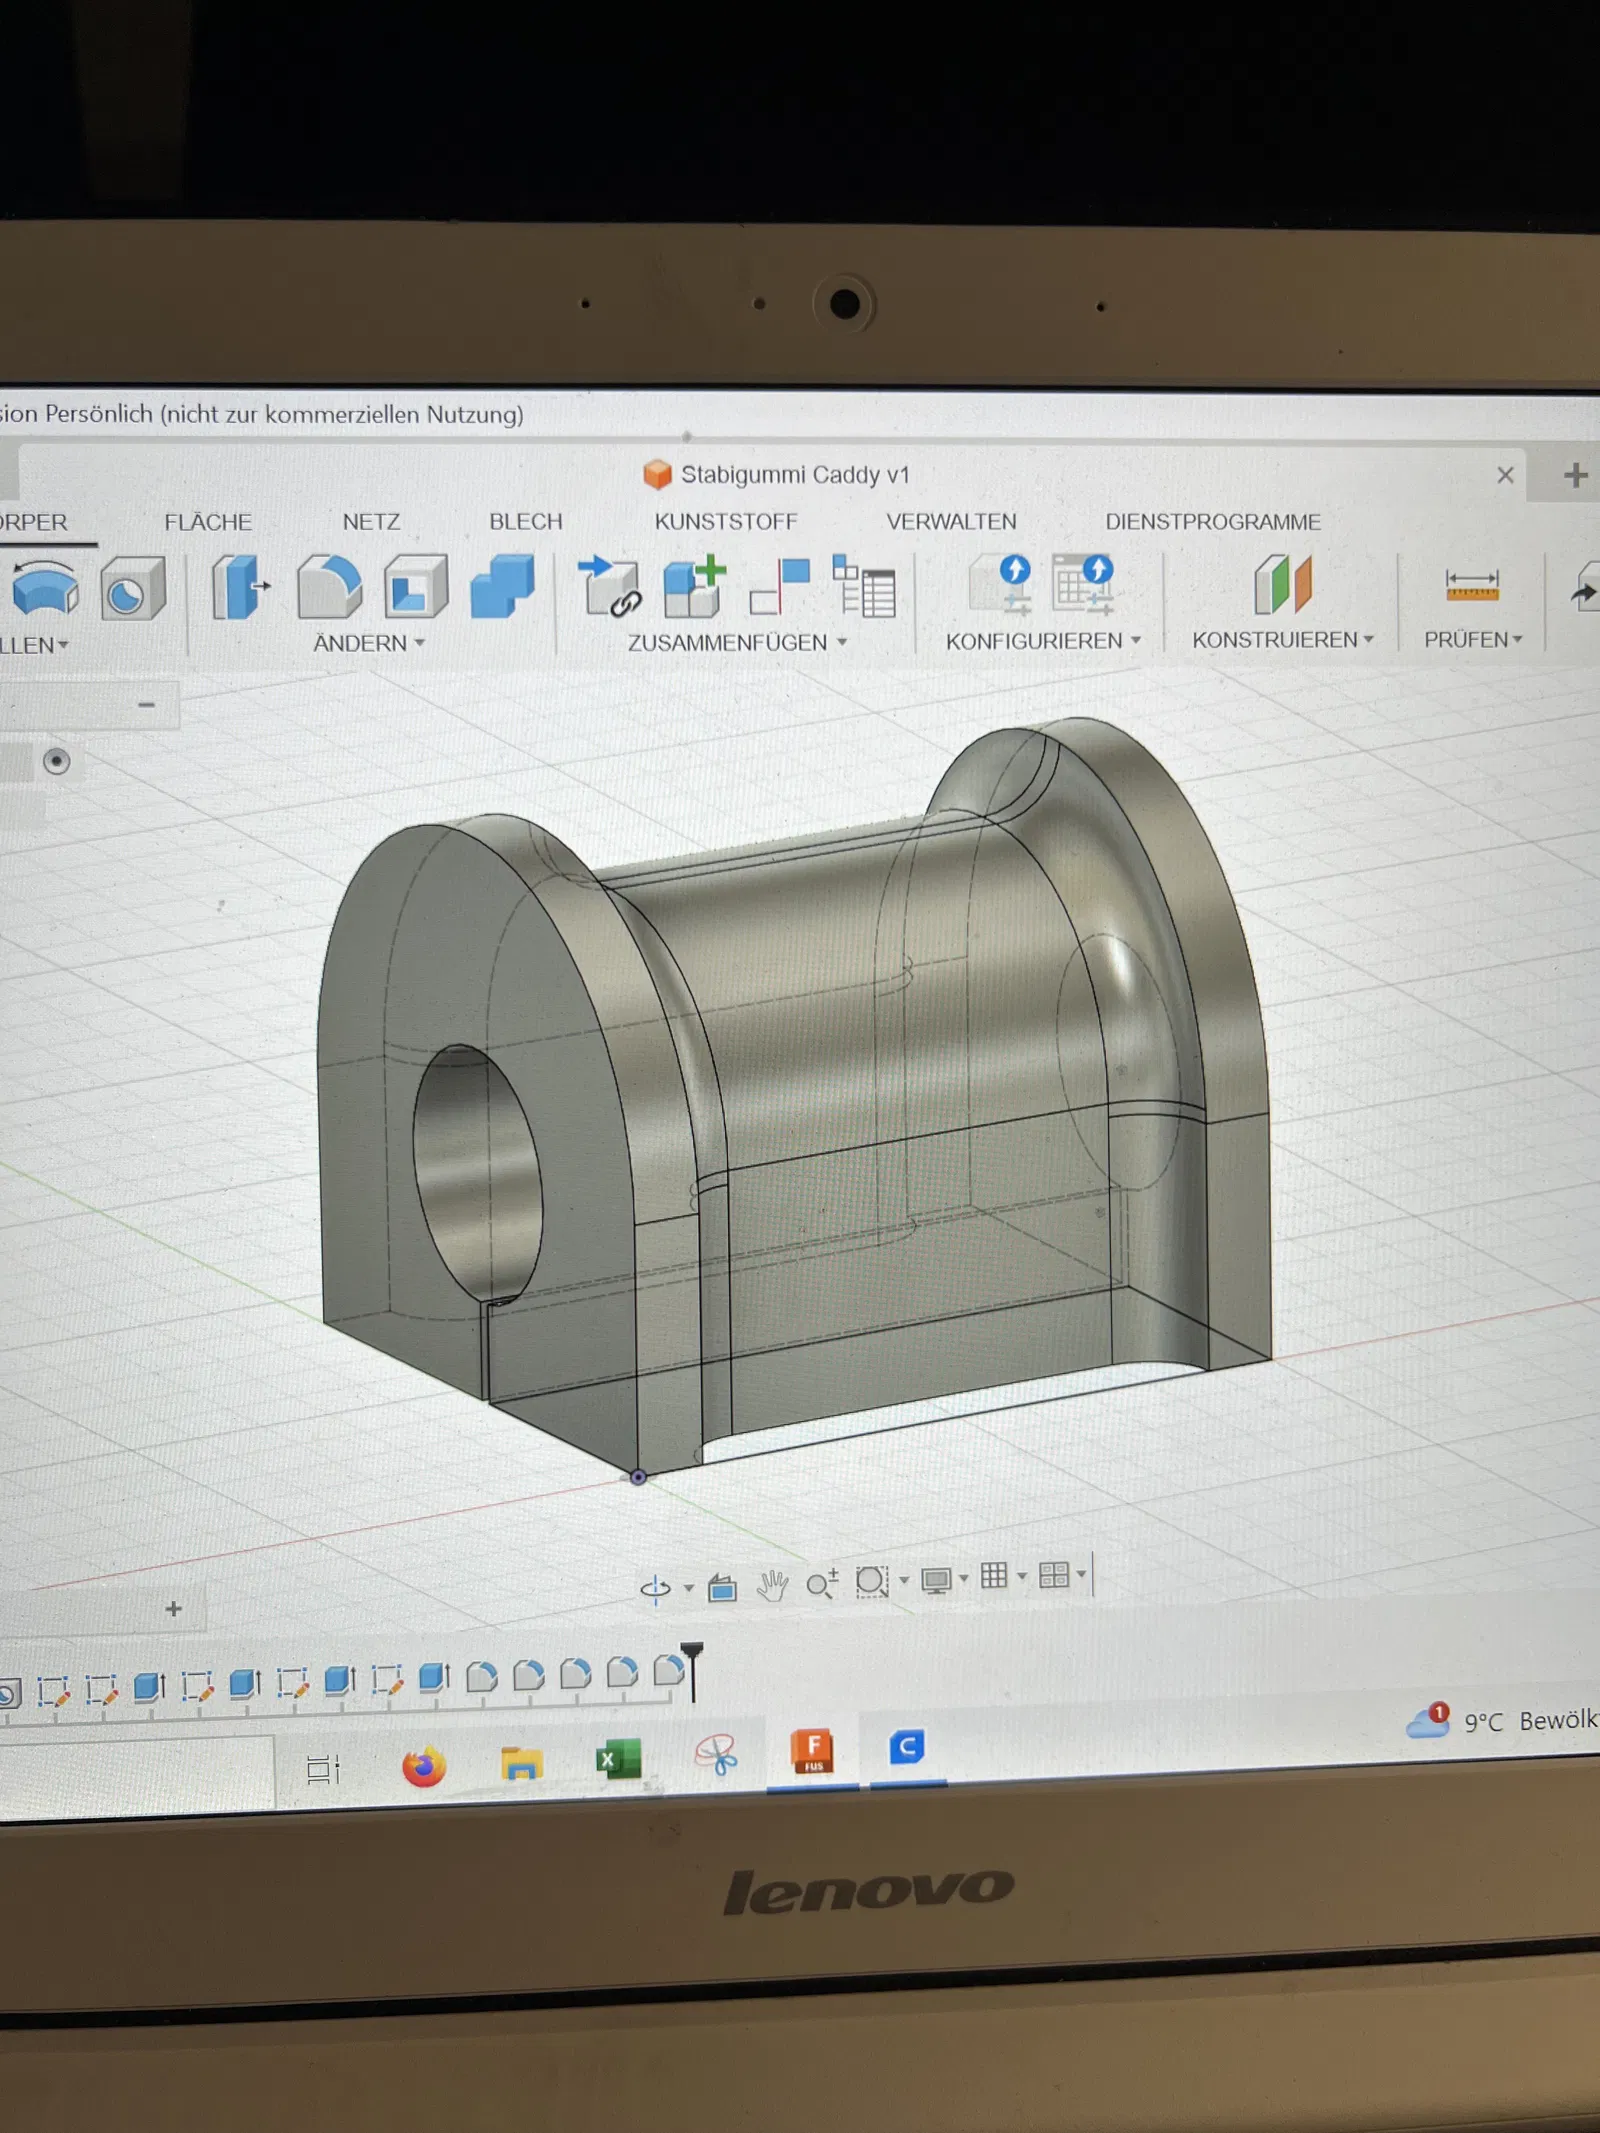The width and height of the screenshot is (1600, 2133).
Task: Open Excel from the taskbar
Action: 618,1760
